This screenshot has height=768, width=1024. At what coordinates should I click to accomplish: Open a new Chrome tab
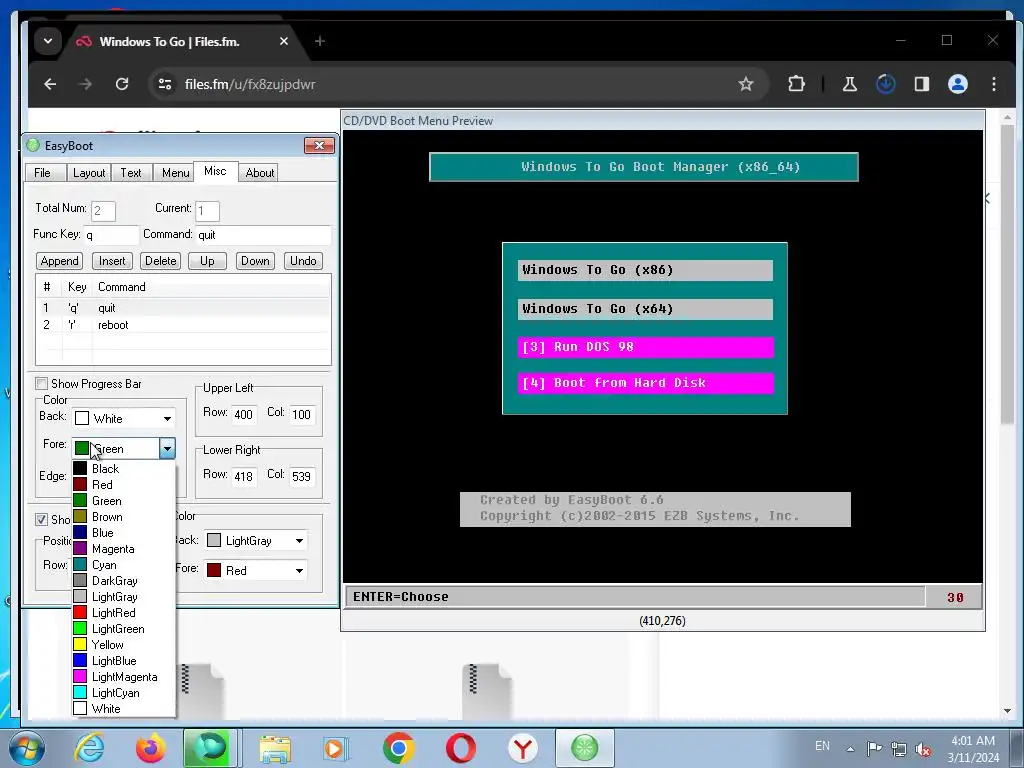pyautogui.click(x=319, y=41)
